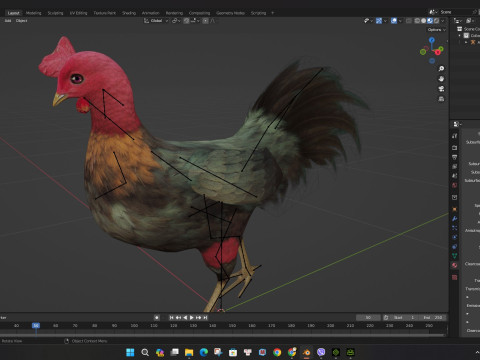
Task: Open the Add menu in the viewport header
Action: [8, 21]
